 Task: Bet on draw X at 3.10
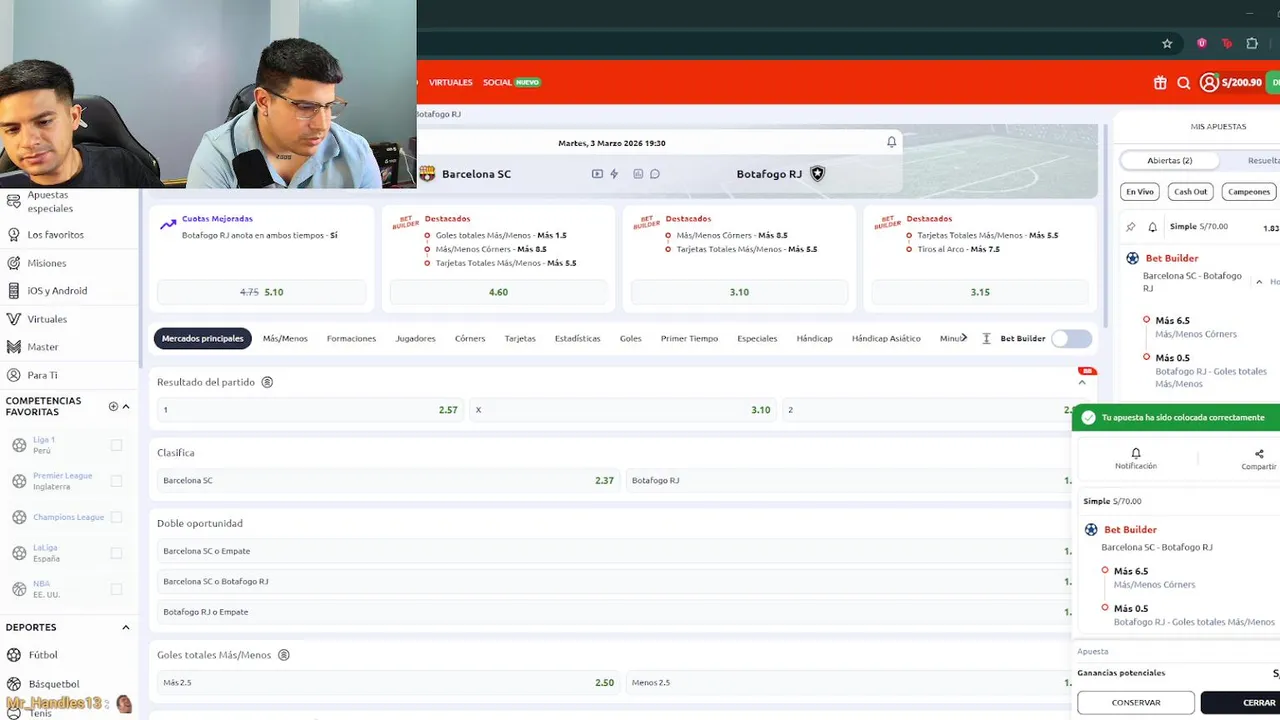point(623,410)
